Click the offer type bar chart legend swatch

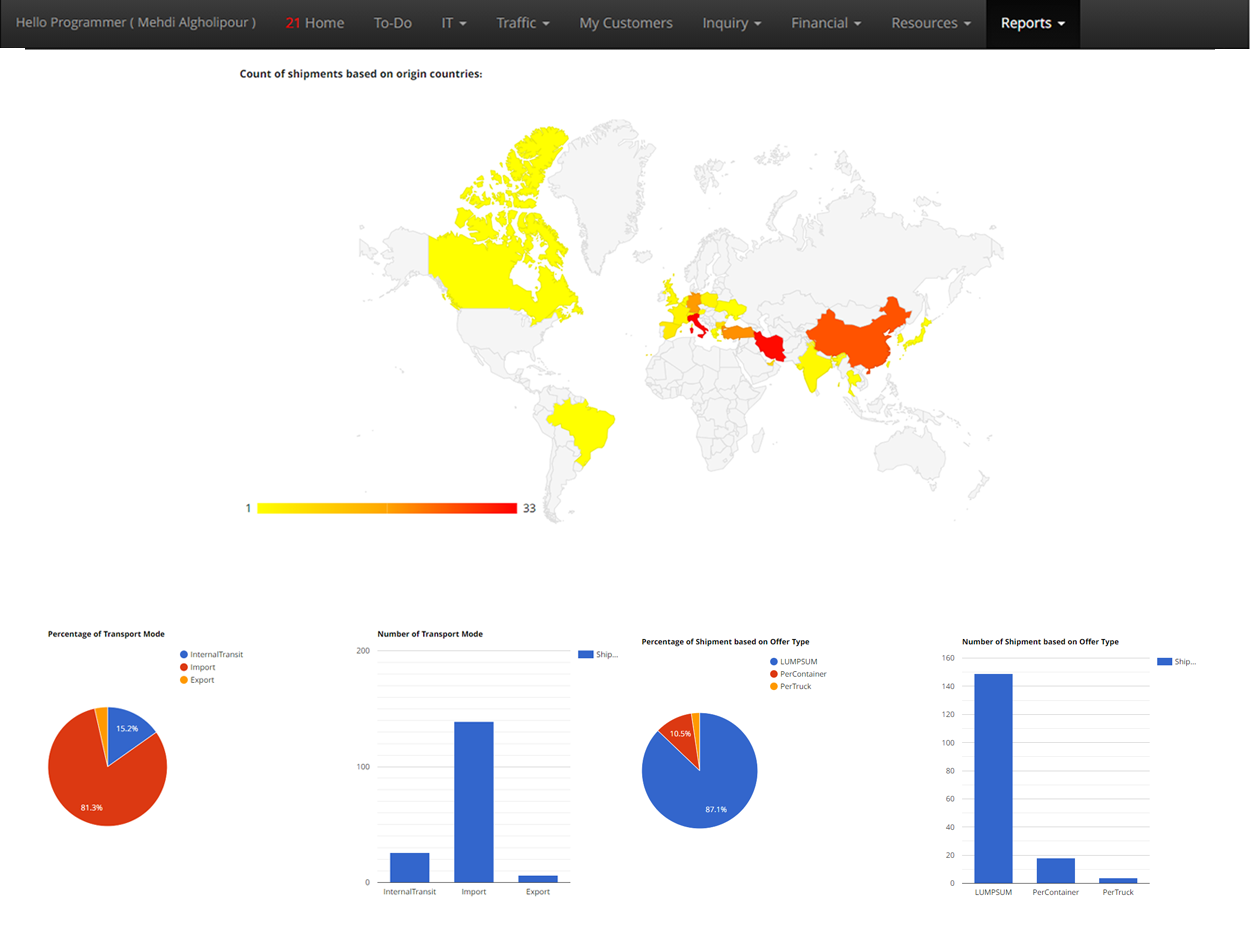tap(1164, 662)
